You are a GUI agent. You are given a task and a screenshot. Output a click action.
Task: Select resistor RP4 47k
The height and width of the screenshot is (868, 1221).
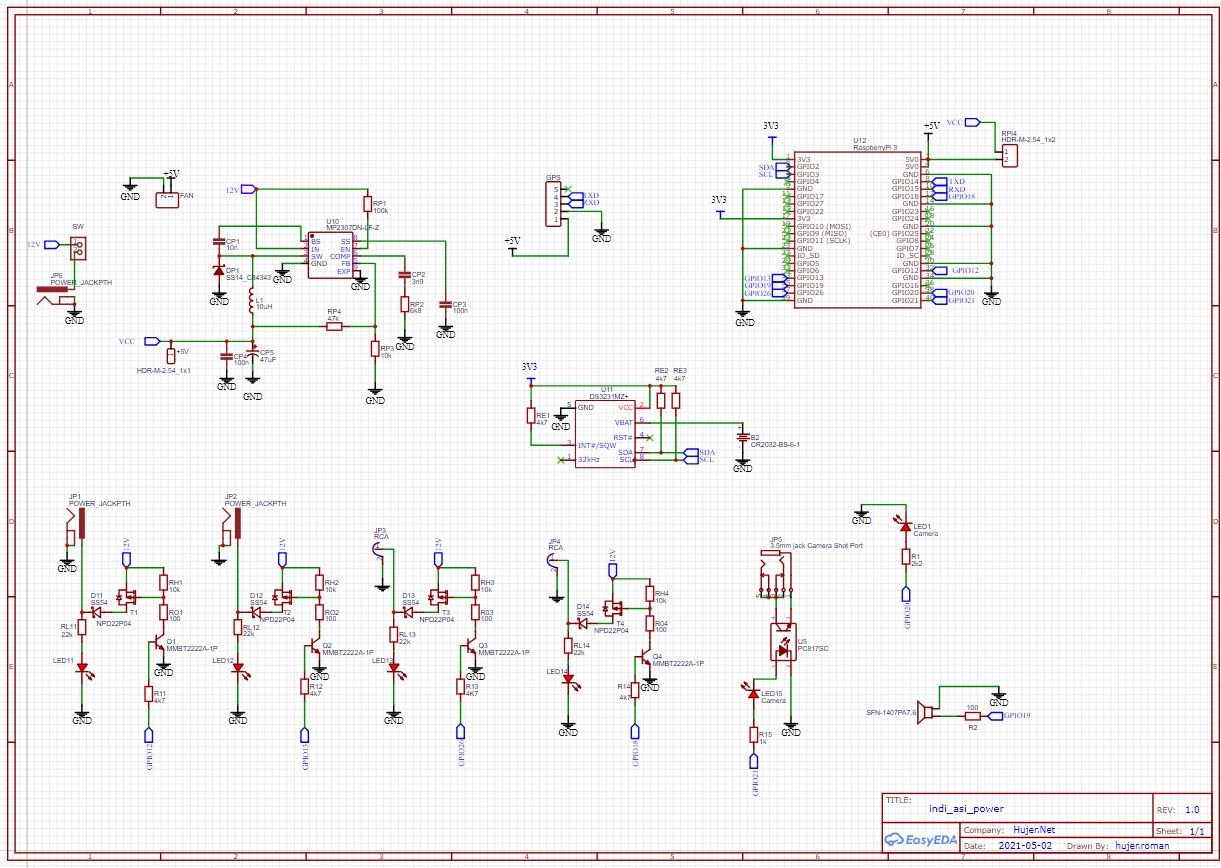(x=333, y=326)
